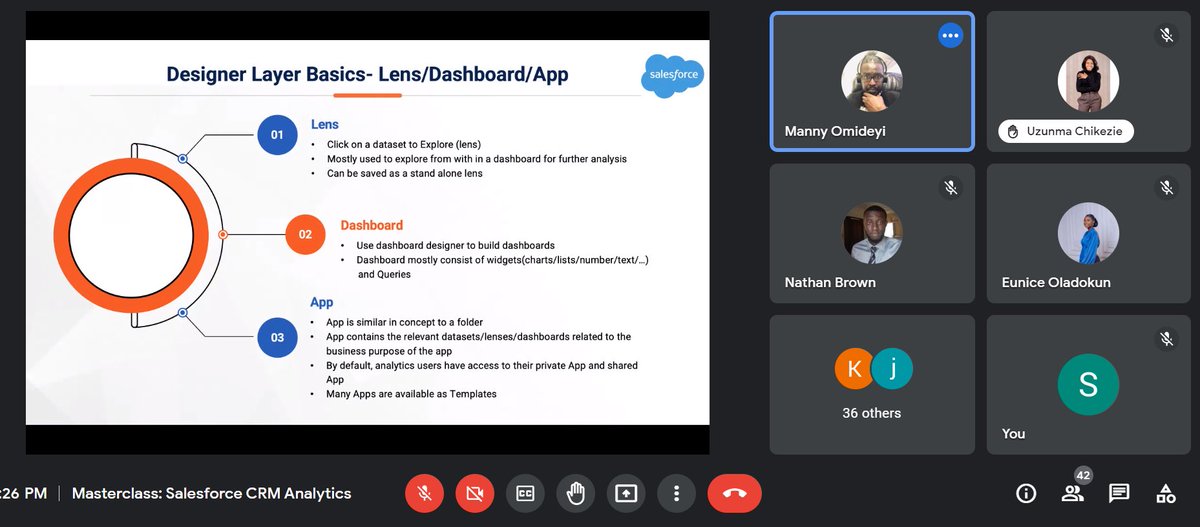The width and height of the screenshot is (1200, 527).
Task: Click 'App is similar in concept to a folder'
Action: point(404,323)
